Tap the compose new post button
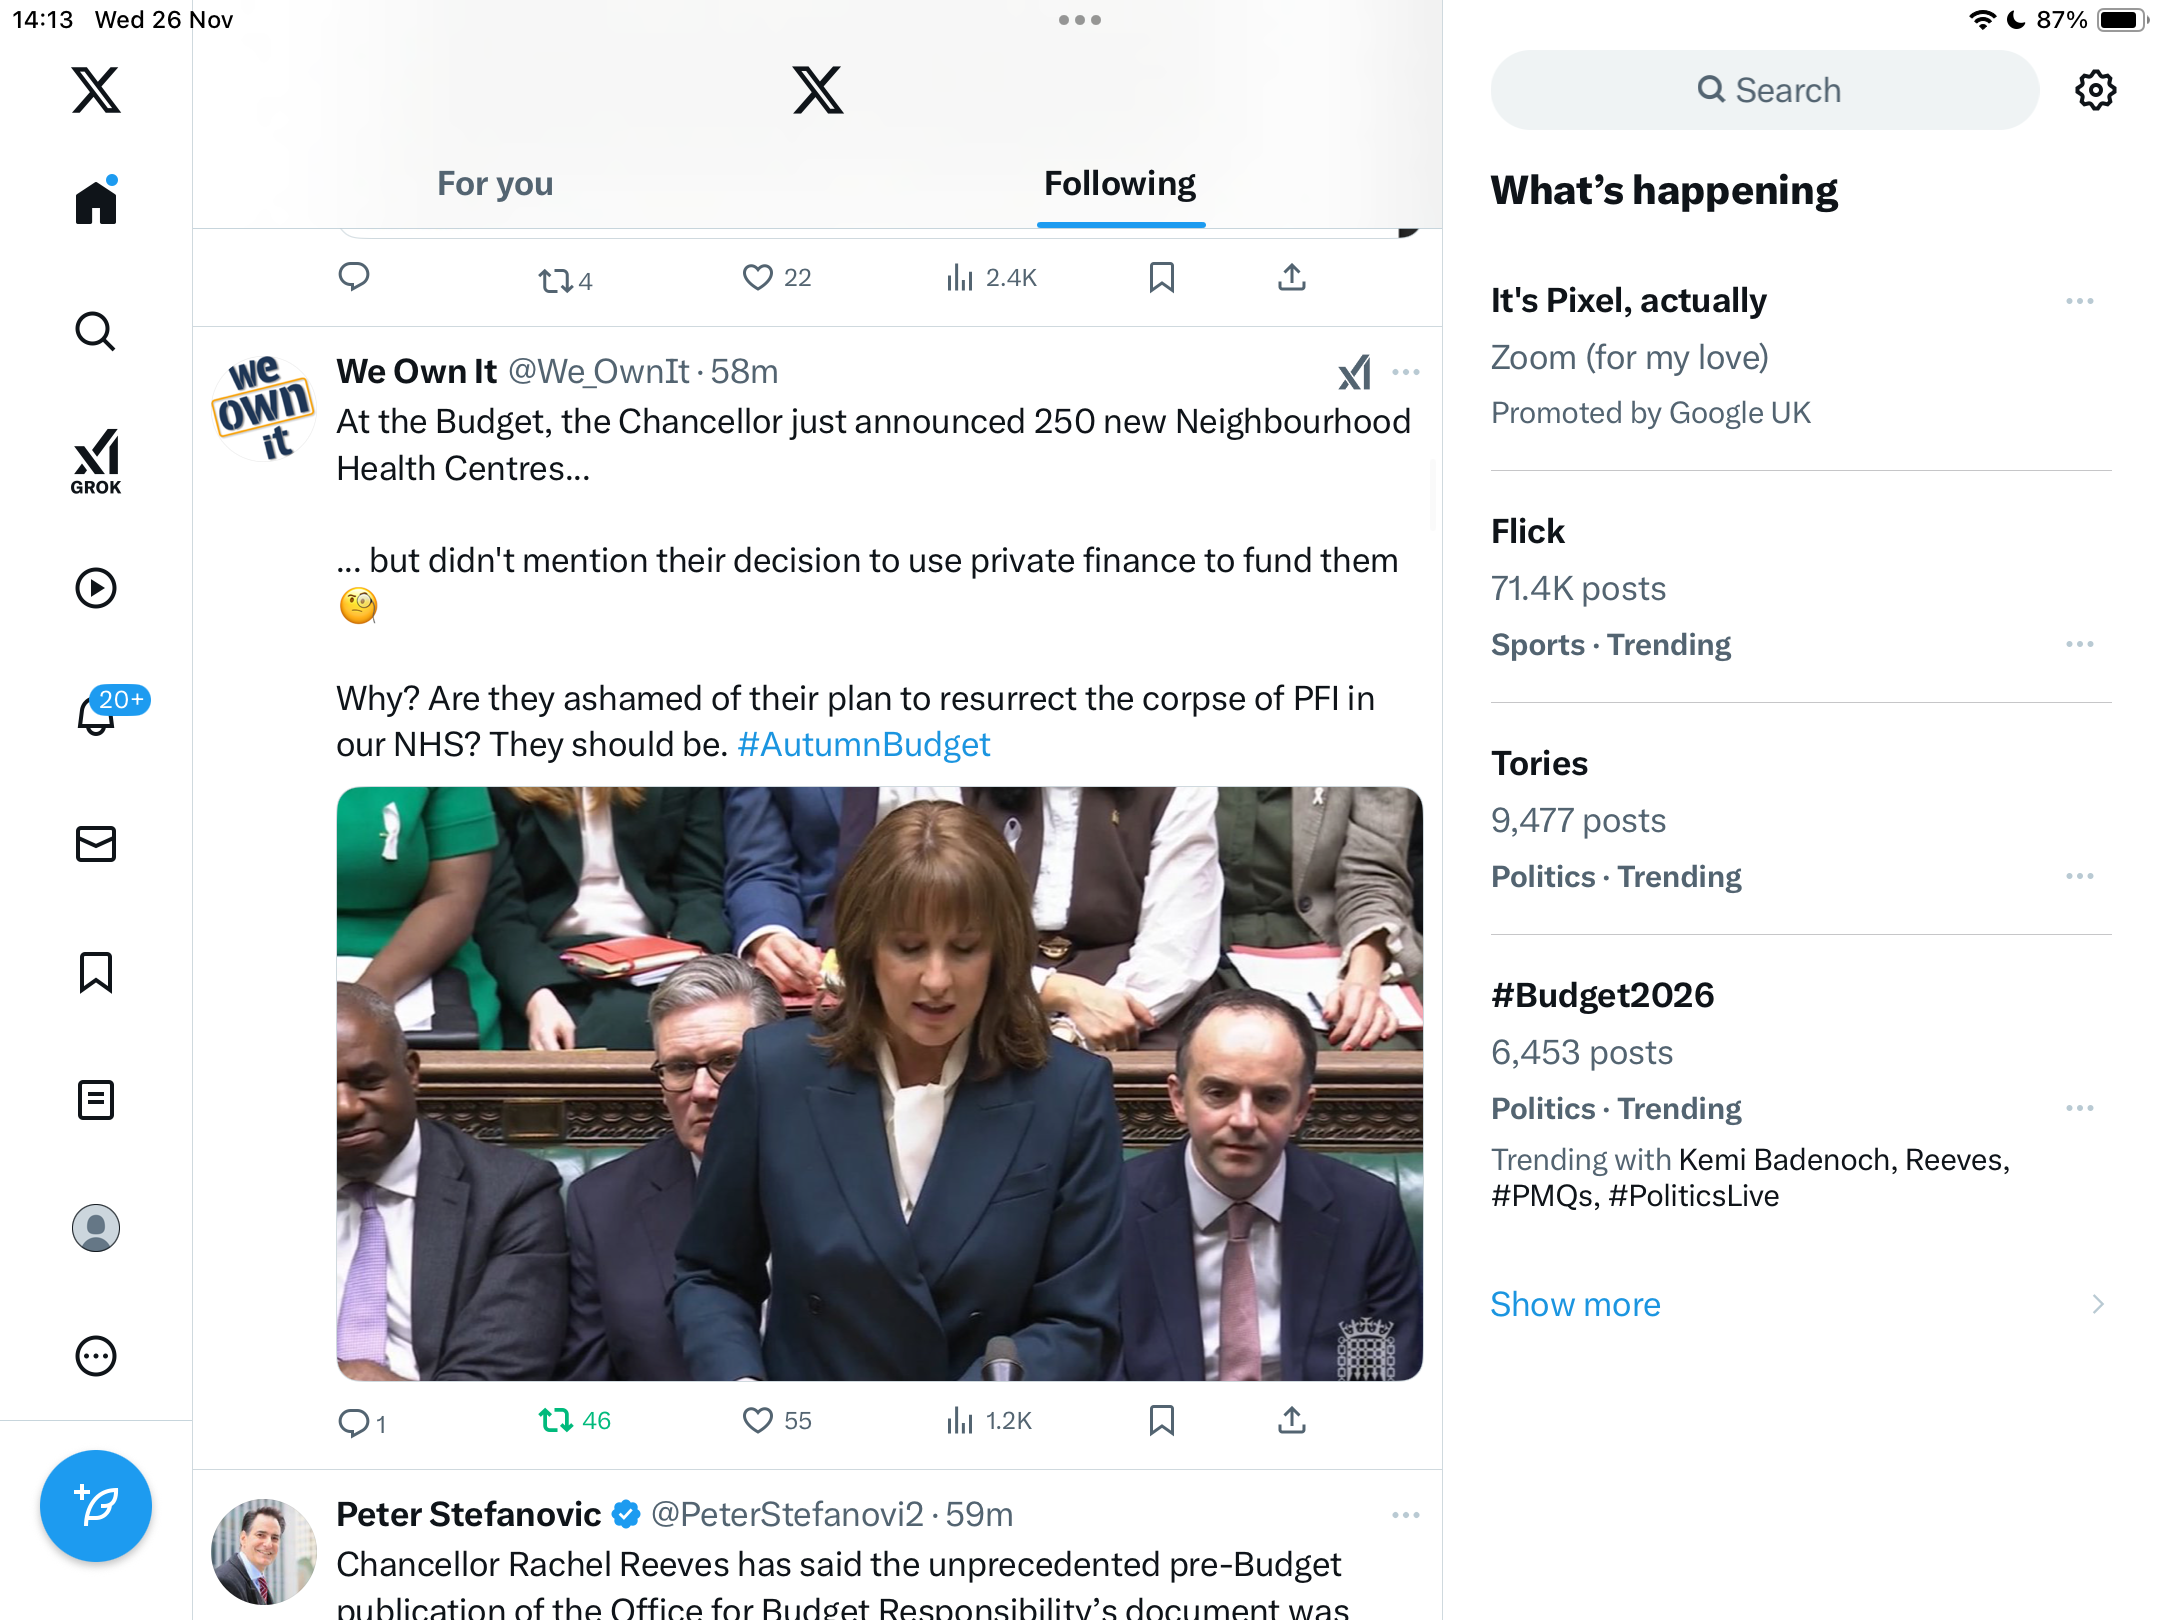The height and width of the screenshot is (1620, 2160). [x=96, y=1505]
